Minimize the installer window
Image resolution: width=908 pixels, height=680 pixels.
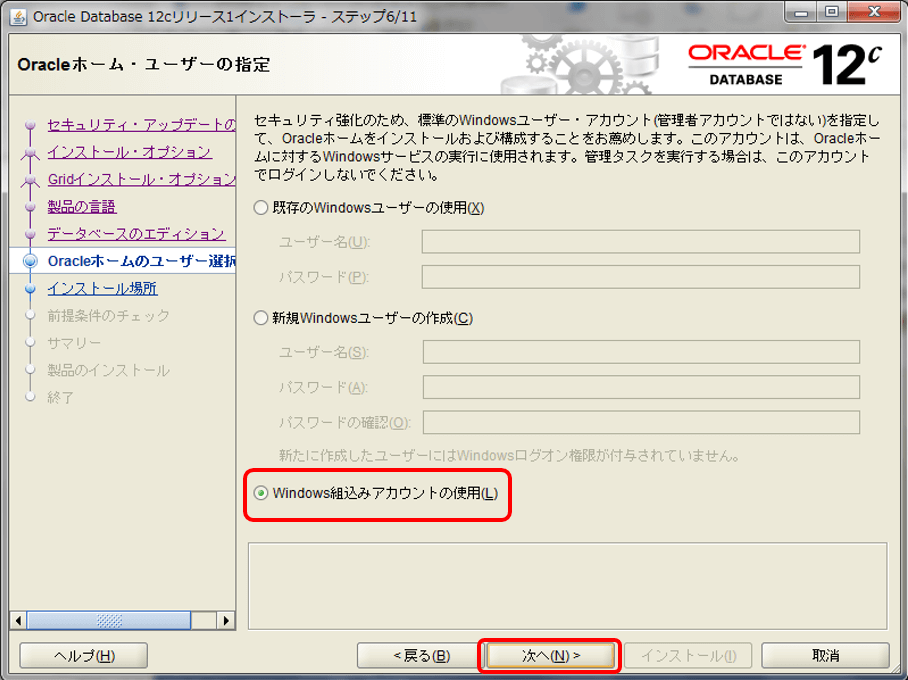click(x=801, y=12)
